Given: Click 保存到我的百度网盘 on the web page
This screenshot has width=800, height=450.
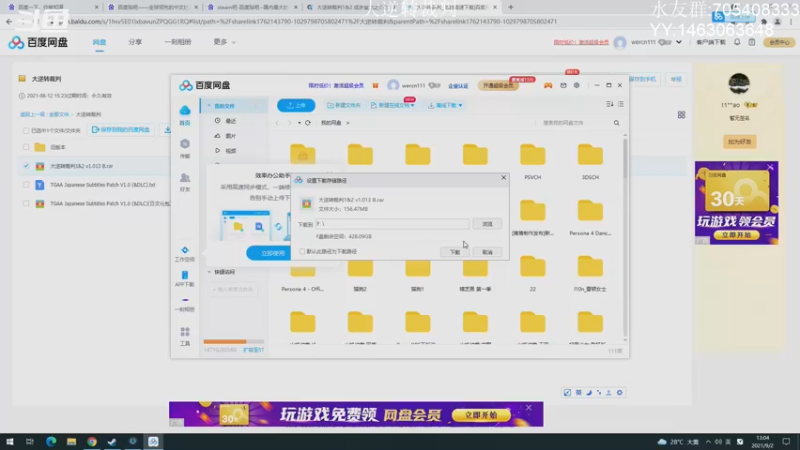Looking at the screenshot, I should click(x=121, y=130).
